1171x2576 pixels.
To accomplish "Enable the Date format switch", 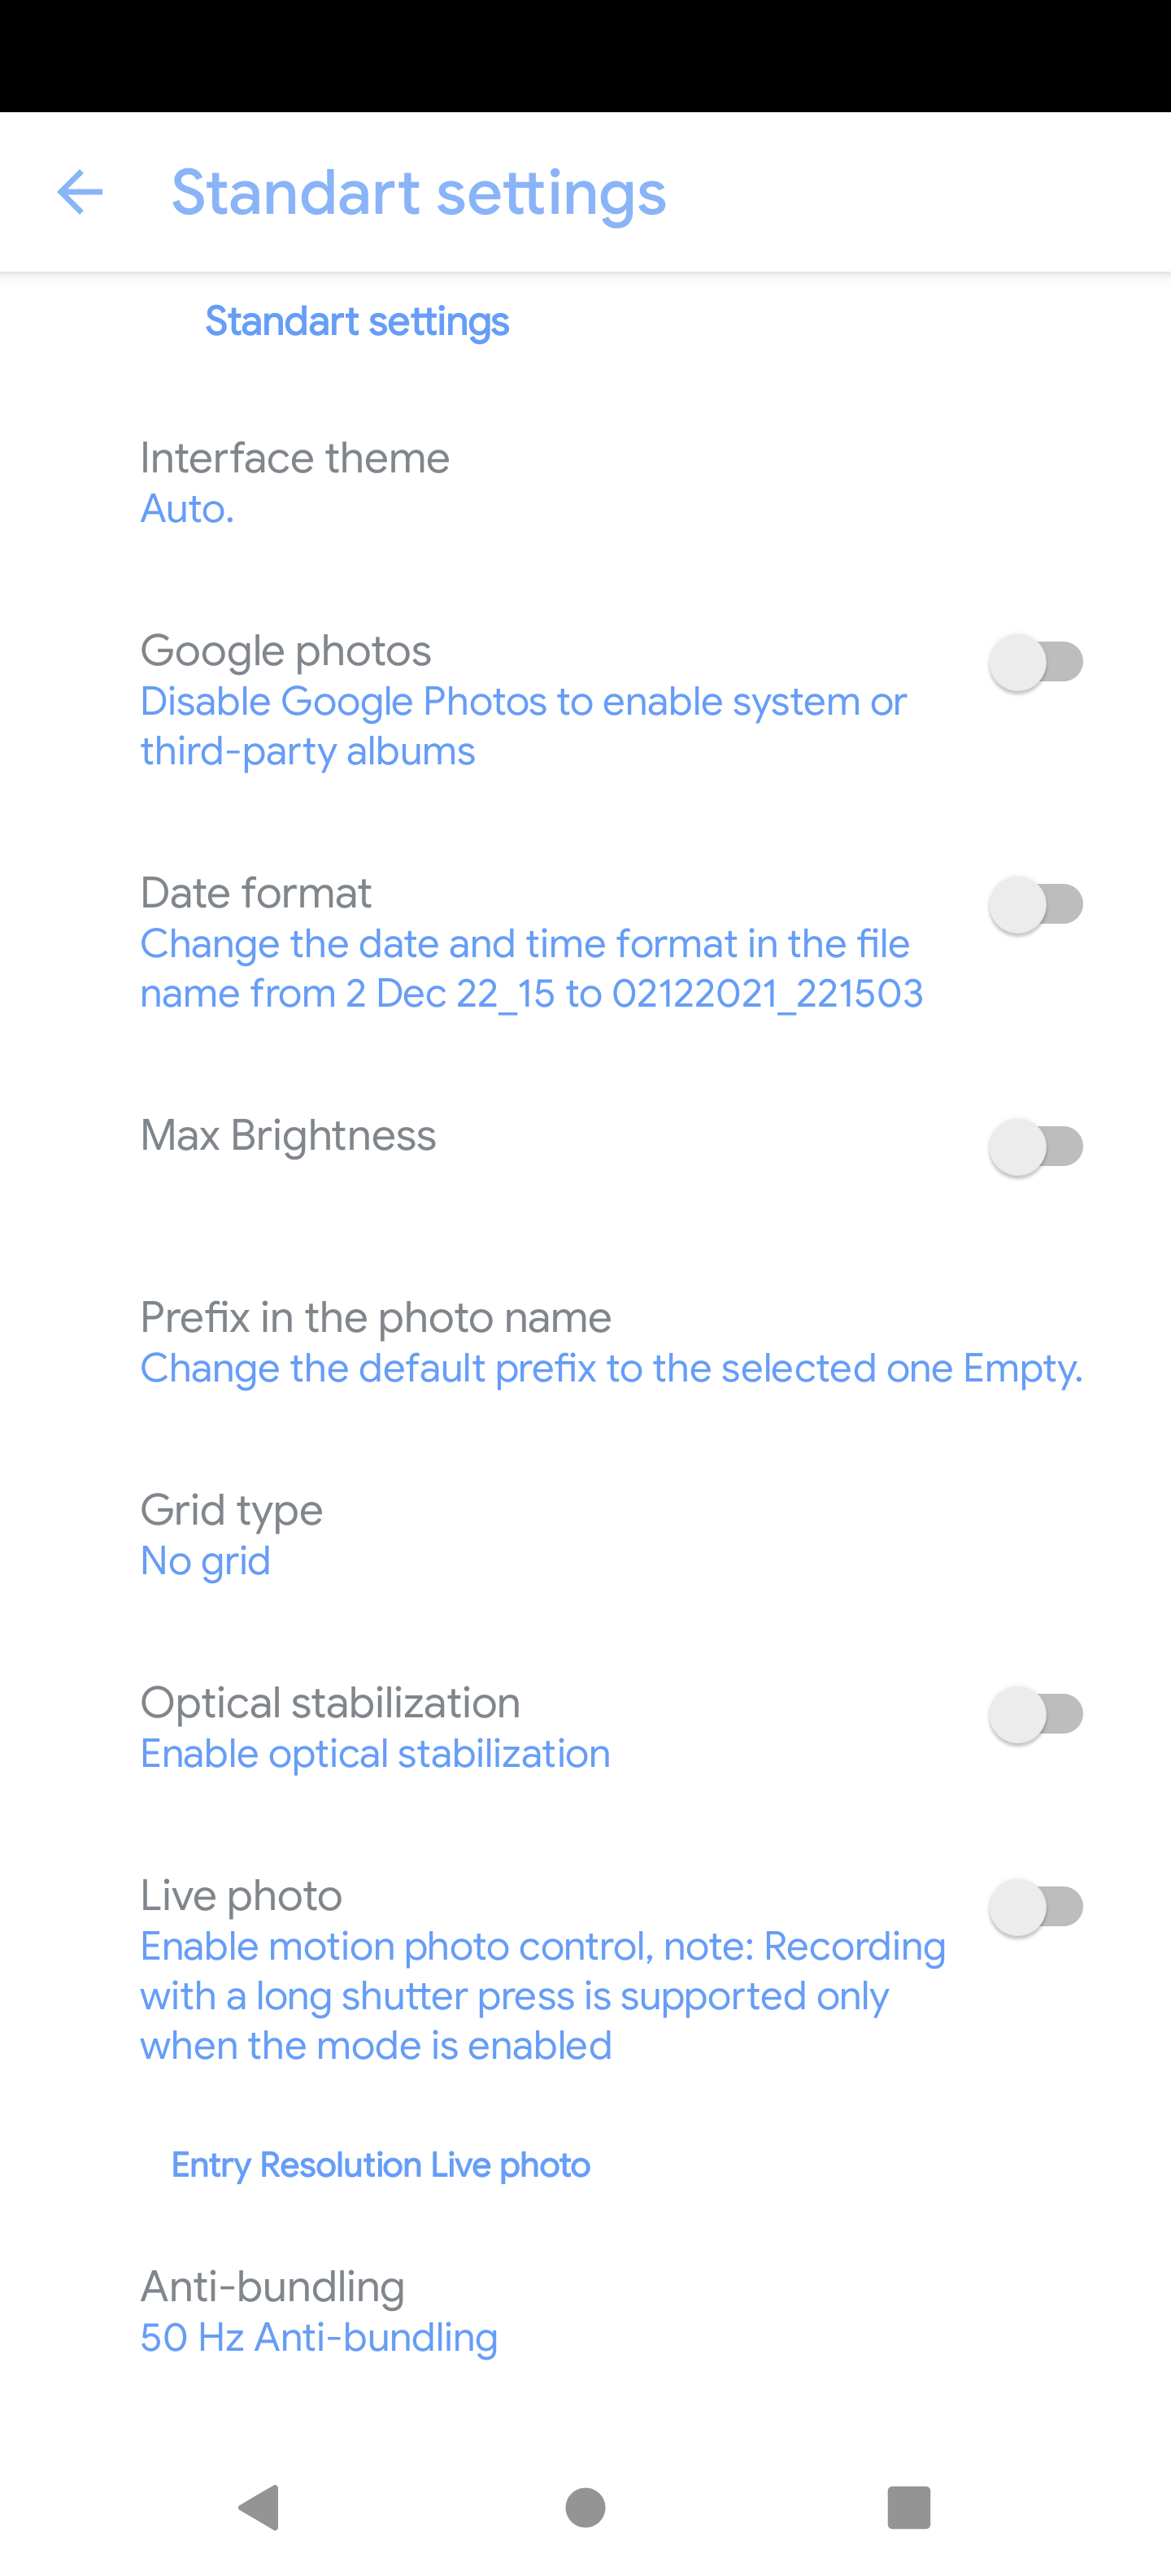I will pos(1036,904).
